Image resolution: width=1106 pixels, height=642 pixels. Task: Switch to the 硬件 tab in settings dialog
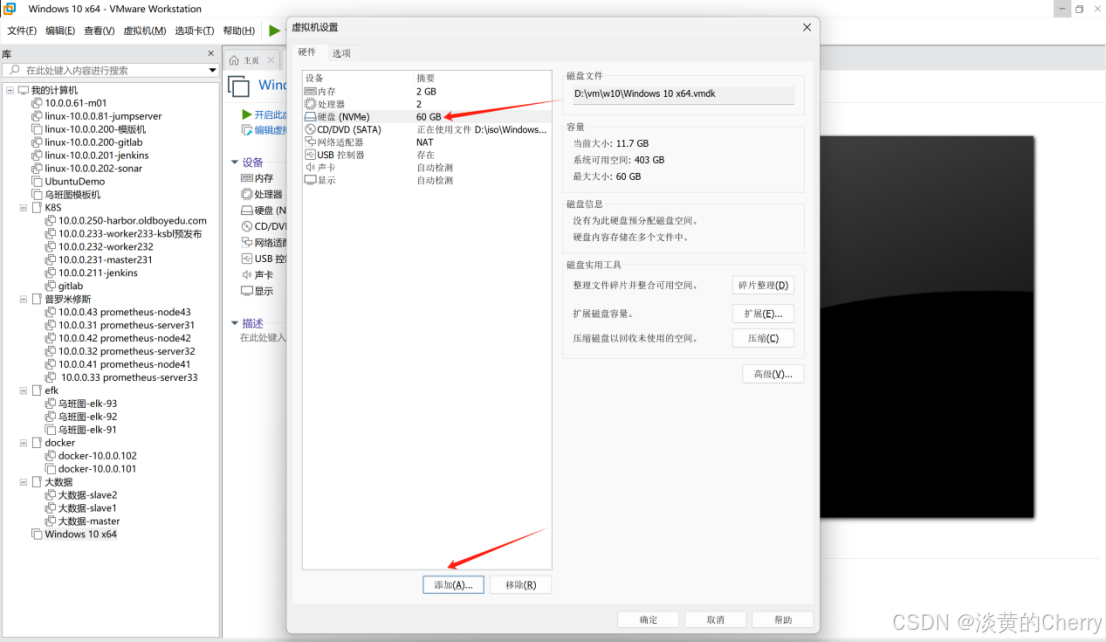click(x=307, y=52)
